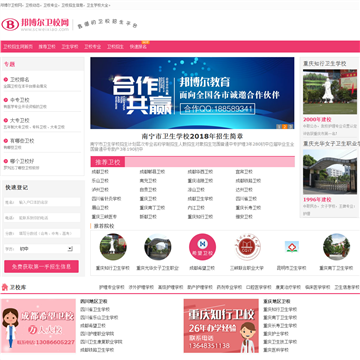The height and width of the screenshot is (360, 360).
Task: Open the 中专卫校 topic link
Action: click(x=20, y=100)
